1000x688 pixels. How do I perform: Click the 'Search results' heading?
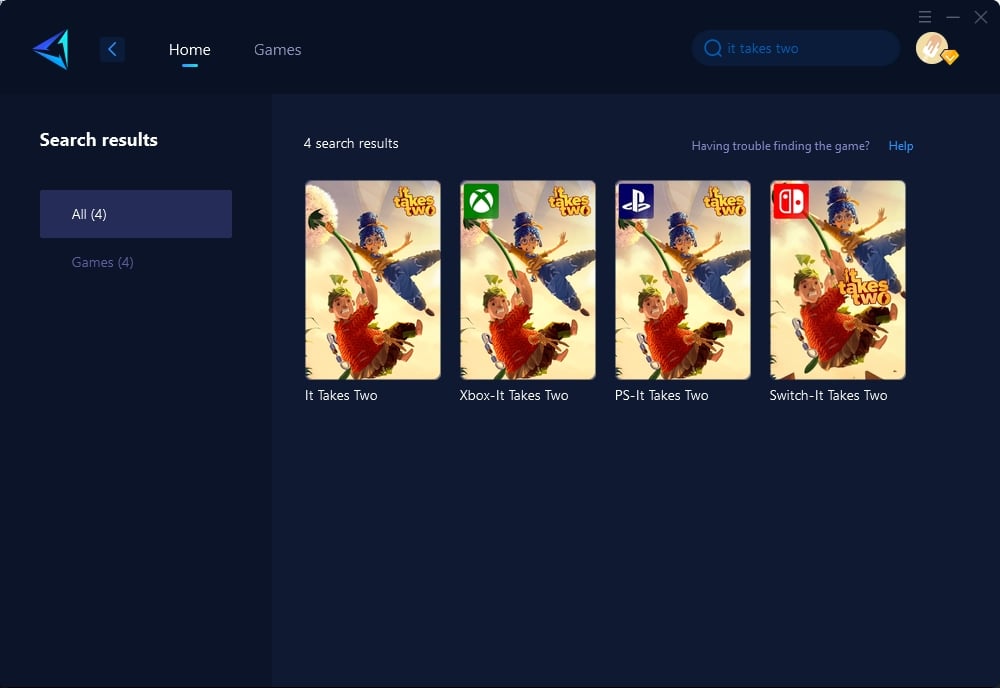(99, 140)
